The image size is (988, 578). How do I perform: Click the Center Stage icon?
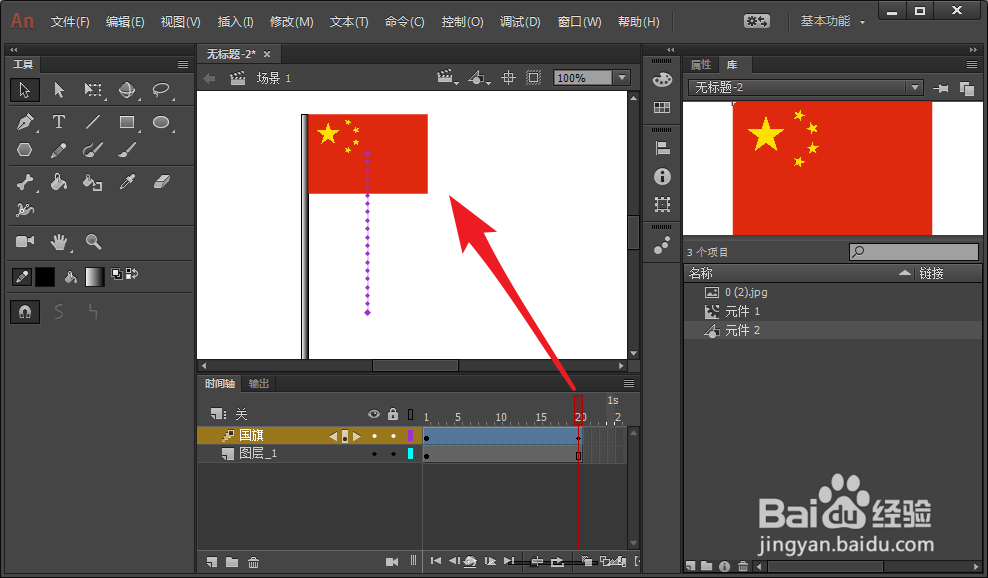coord(508,78)
